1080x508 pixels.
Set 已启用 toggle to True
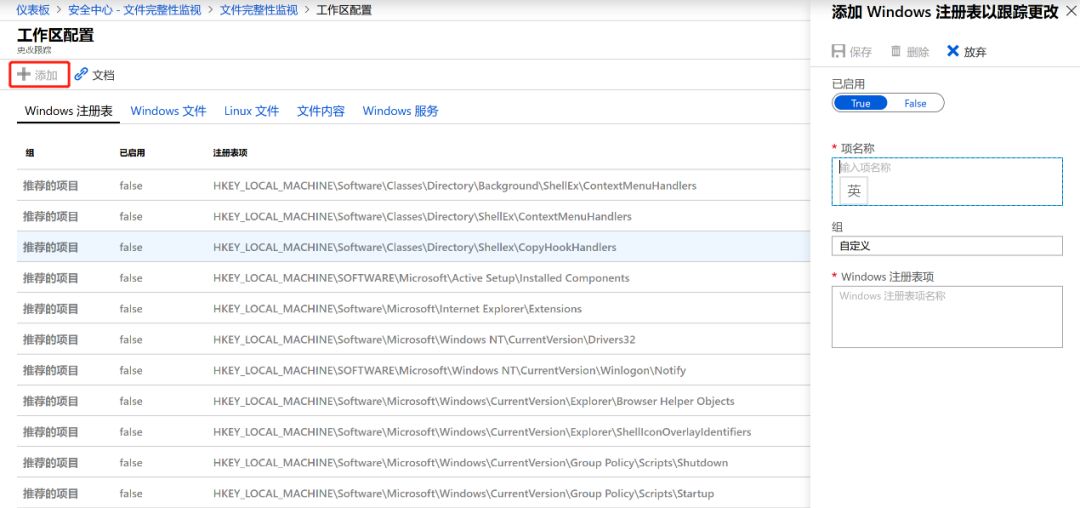(x=860, y=103)
